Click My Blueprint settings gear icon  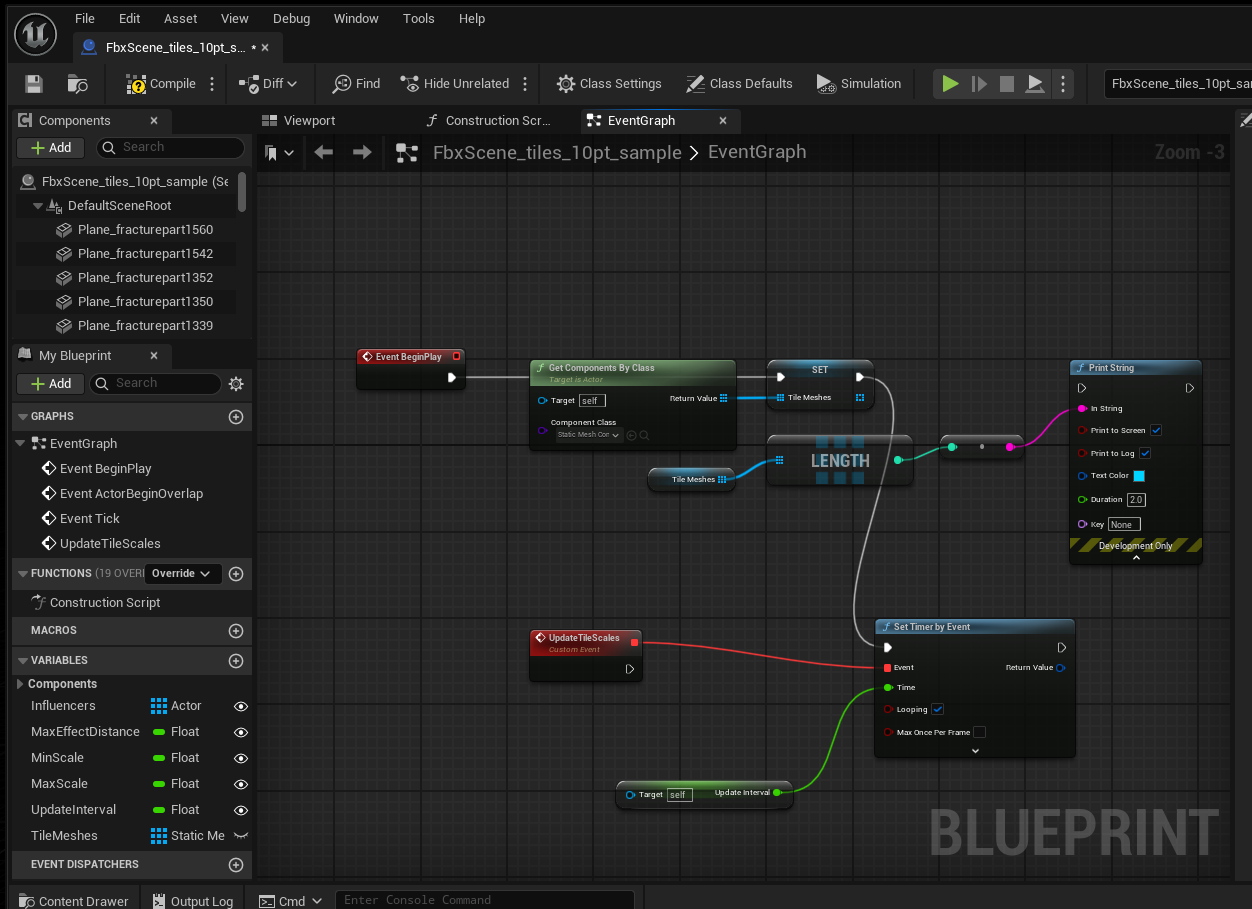236,383
